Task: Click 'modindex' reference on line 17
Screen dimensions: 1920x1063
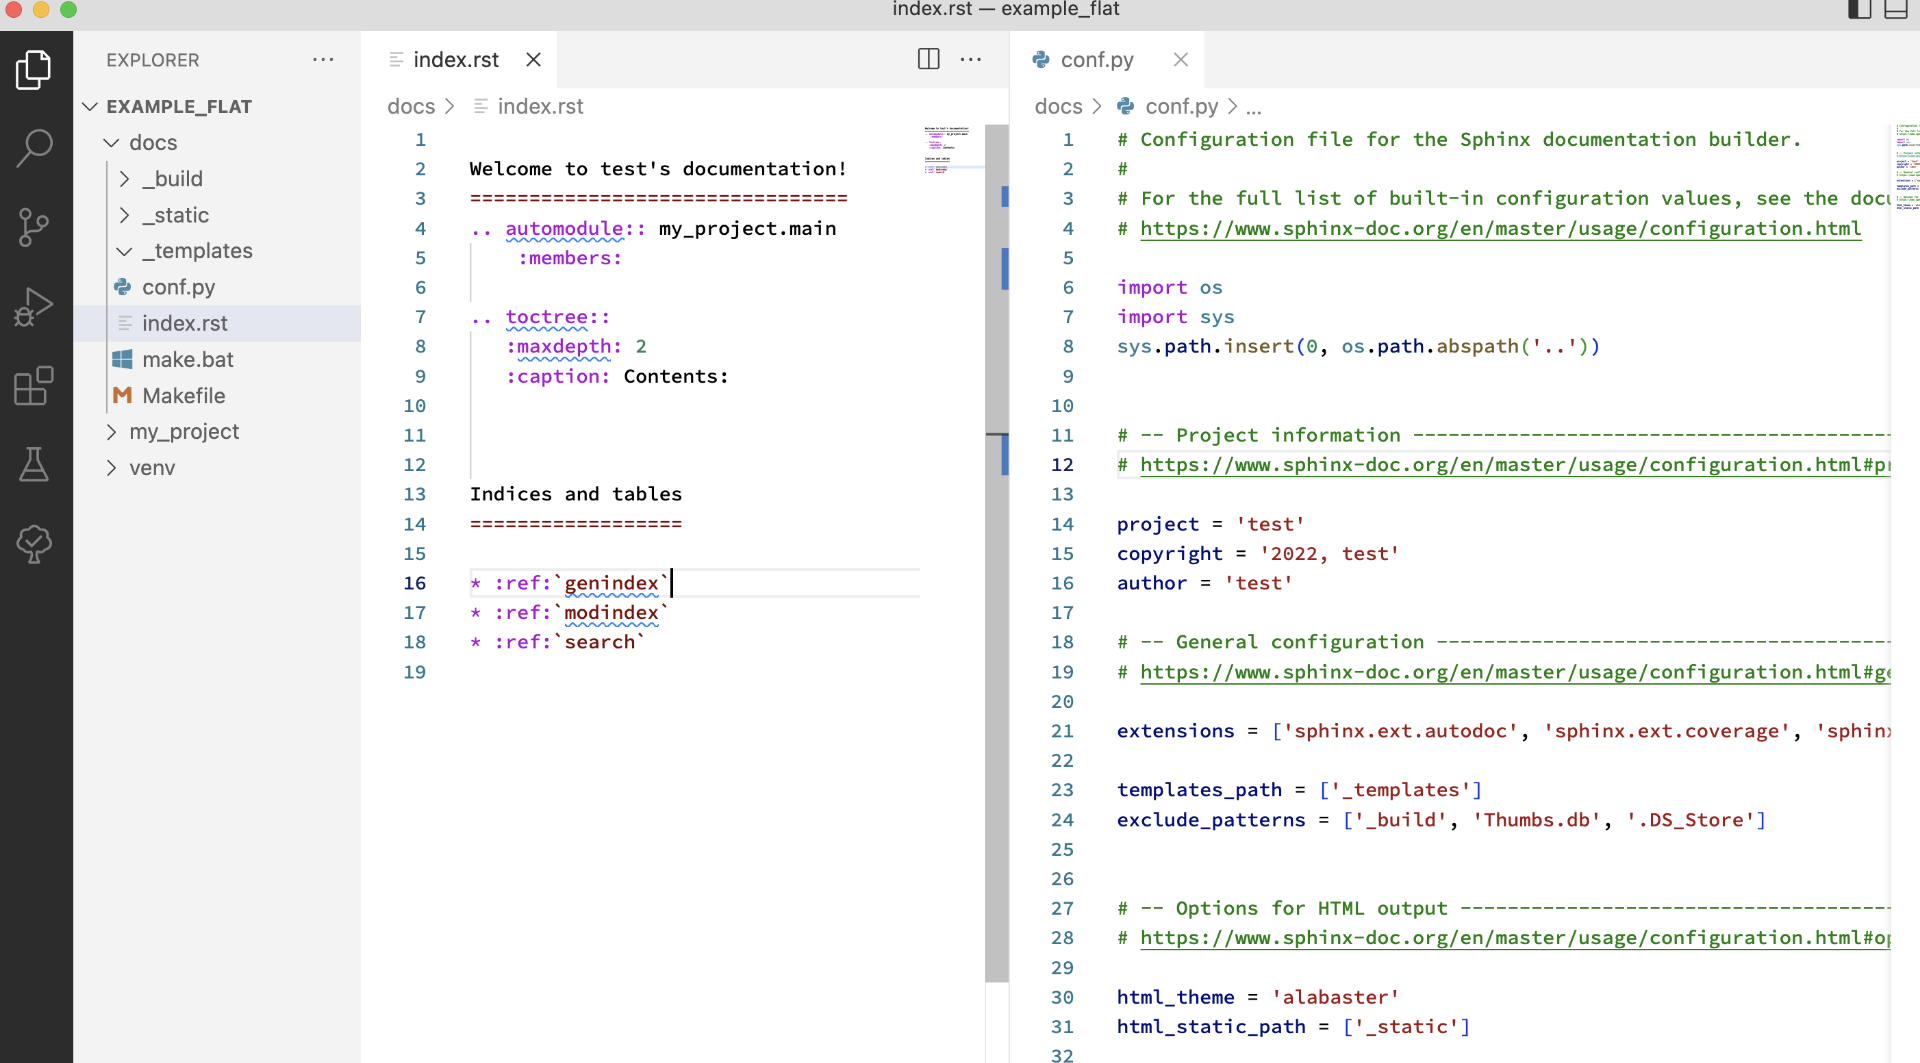Action: coord(611,613)
